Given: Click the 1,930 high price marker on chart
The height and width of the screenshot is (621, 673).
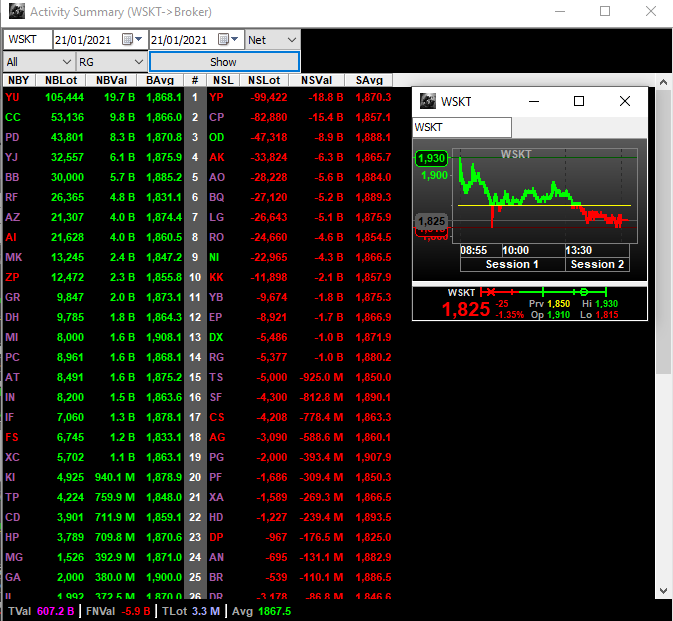Looking at the screenshot, I should coord(431,158).
